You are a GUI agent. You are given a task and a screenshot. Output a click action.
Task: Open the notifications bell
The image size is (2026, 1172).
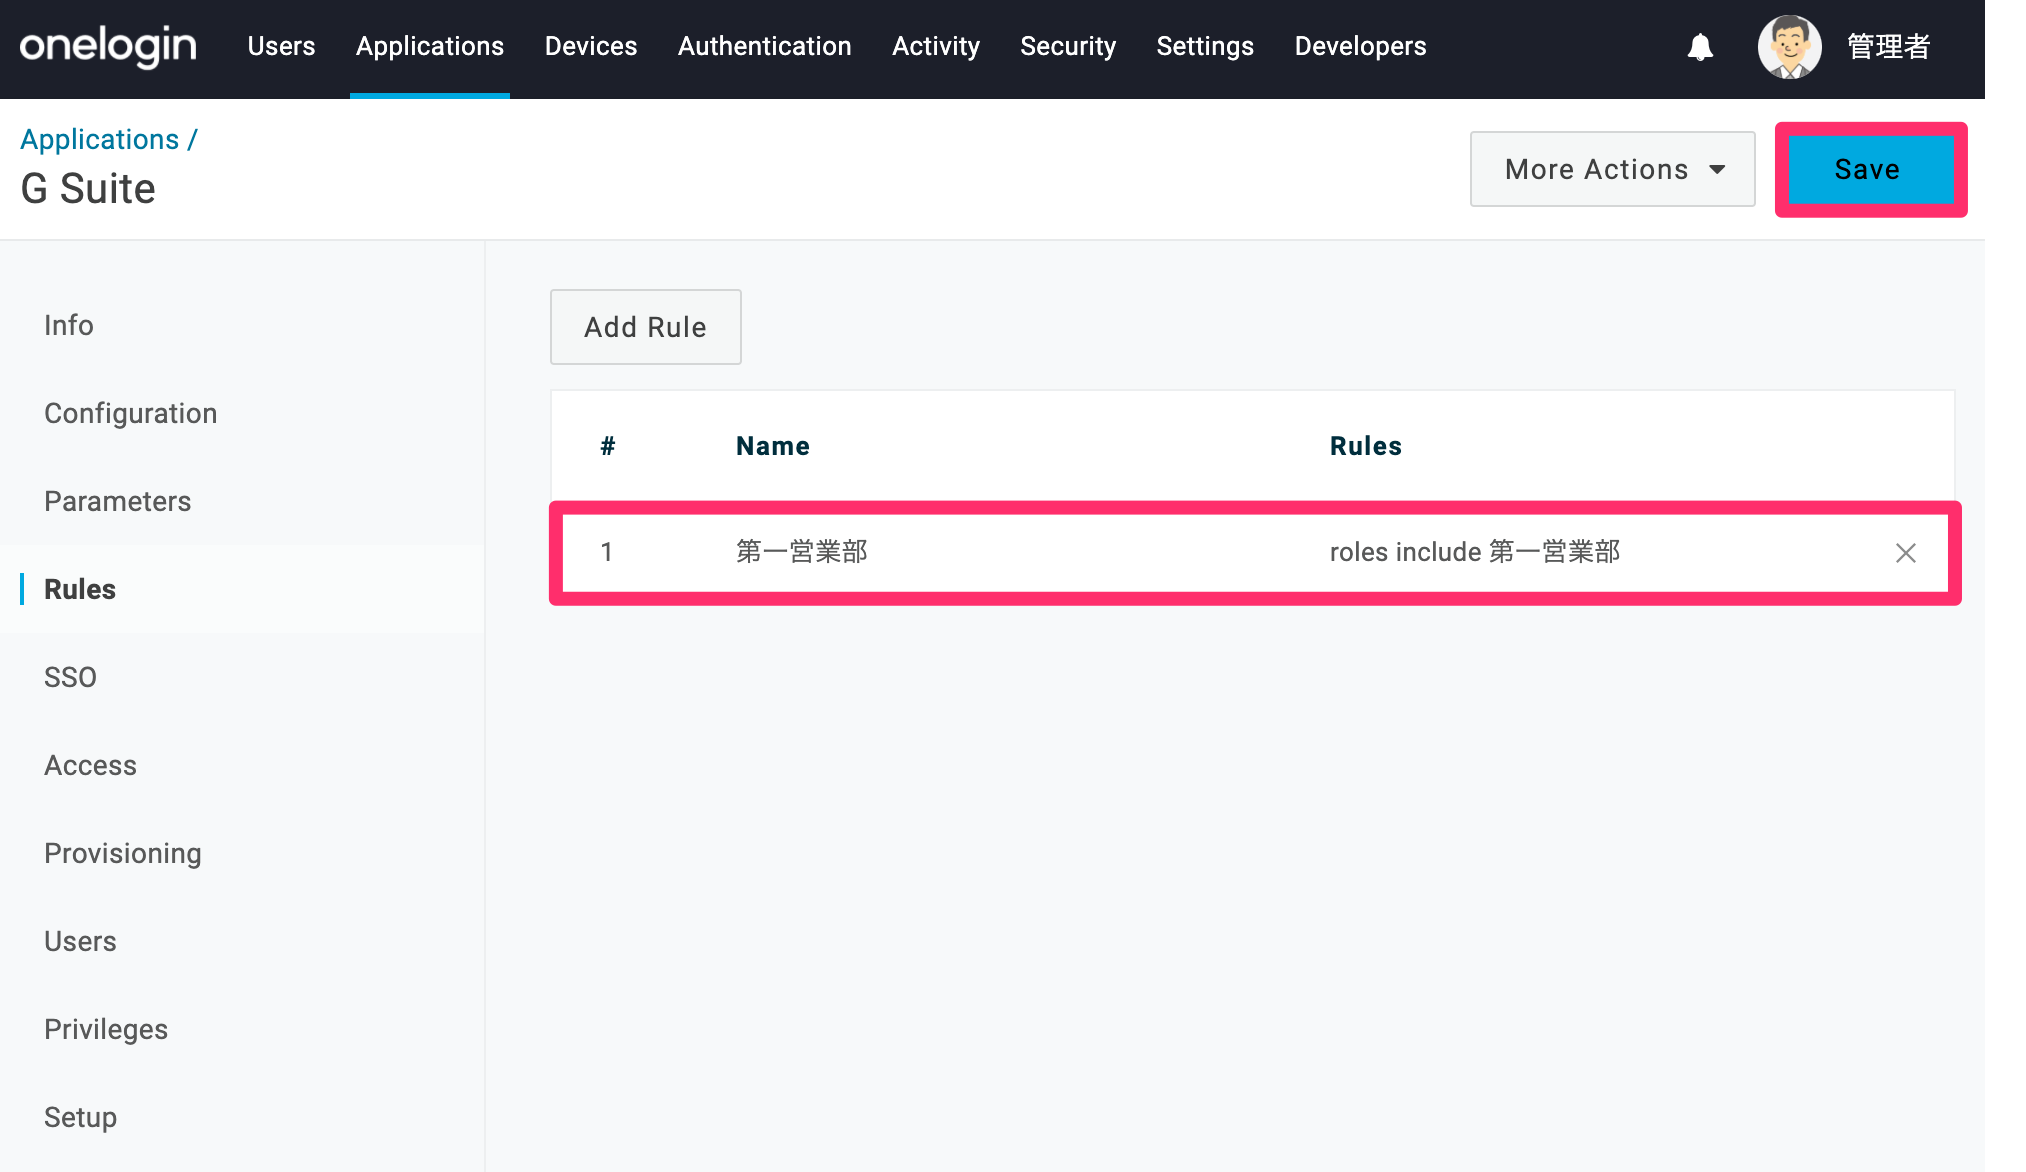[1700, 47]
